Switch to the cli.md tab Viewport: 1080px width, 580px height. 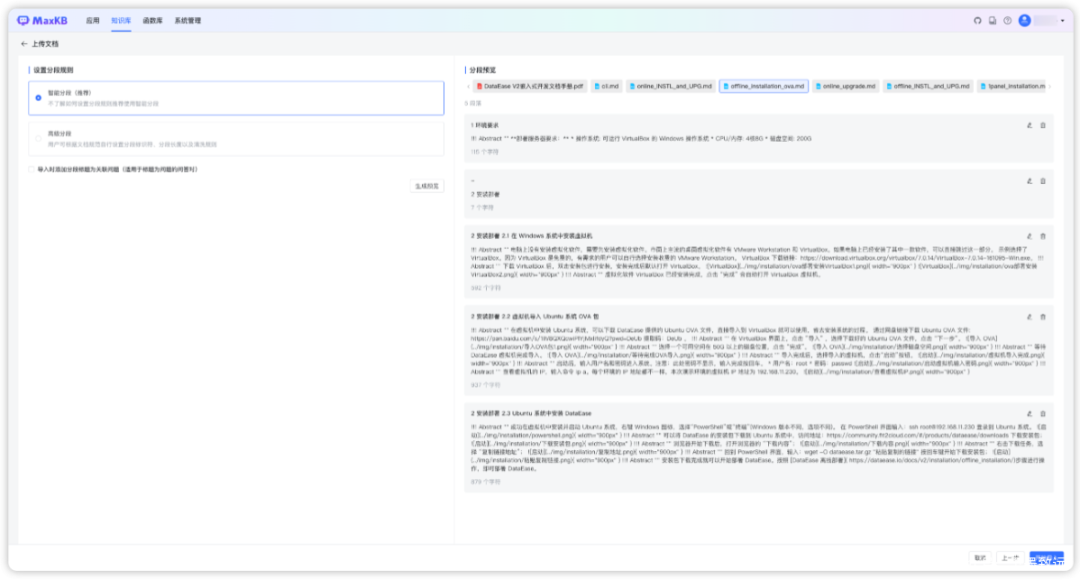606,86
